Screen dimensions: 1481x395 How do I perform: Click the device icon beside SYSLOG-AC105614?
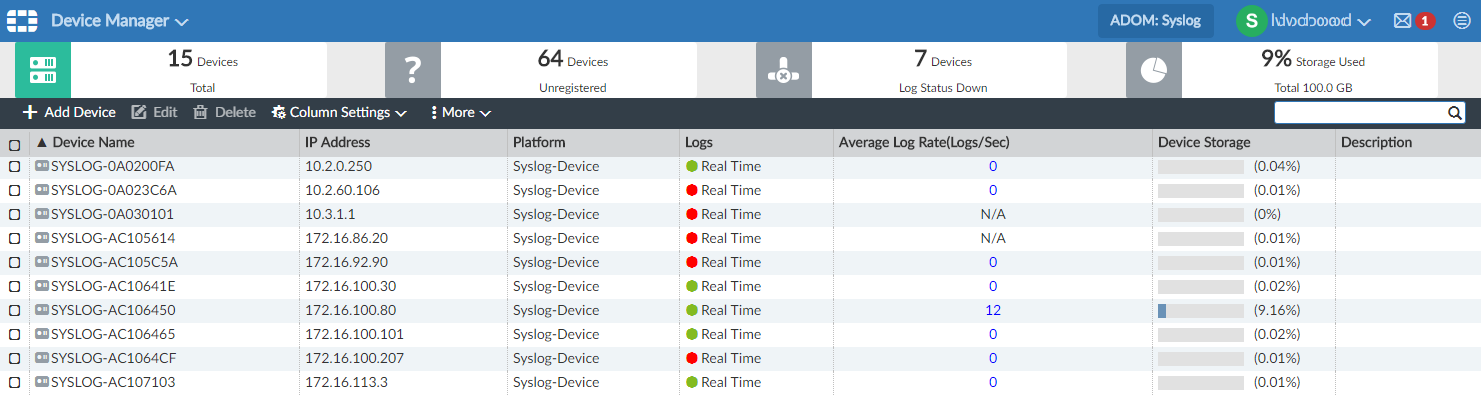42,238
